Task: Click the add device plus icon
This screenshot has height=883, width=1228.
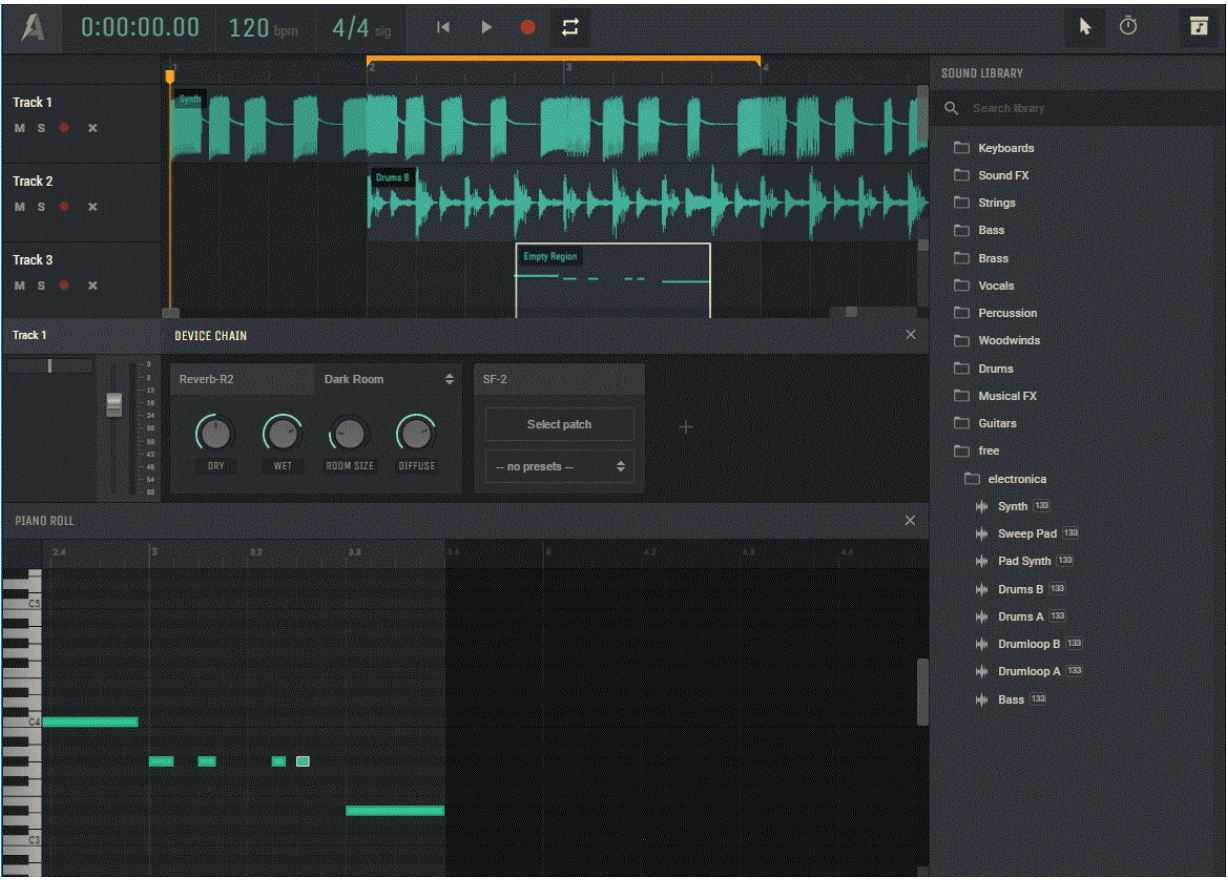Action: (x=686, y=428)
